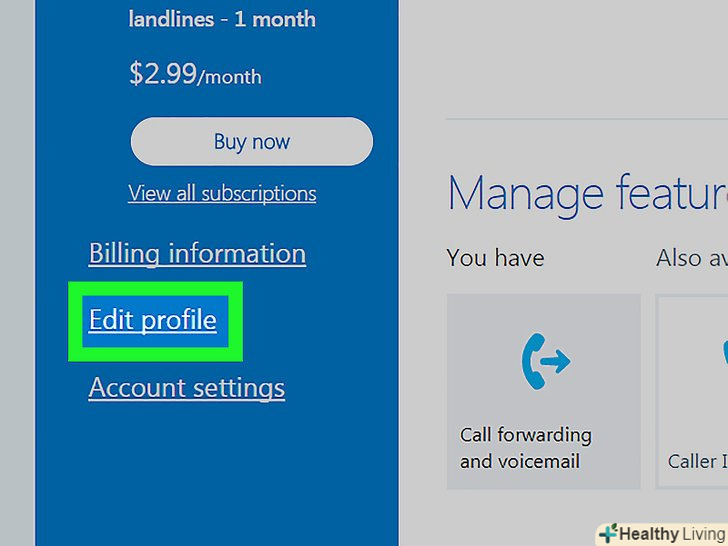Image resolution: width=728 pixels, height=546 pixels.
Task: Open the Caller ID feature tile
Action: [692, 391]
